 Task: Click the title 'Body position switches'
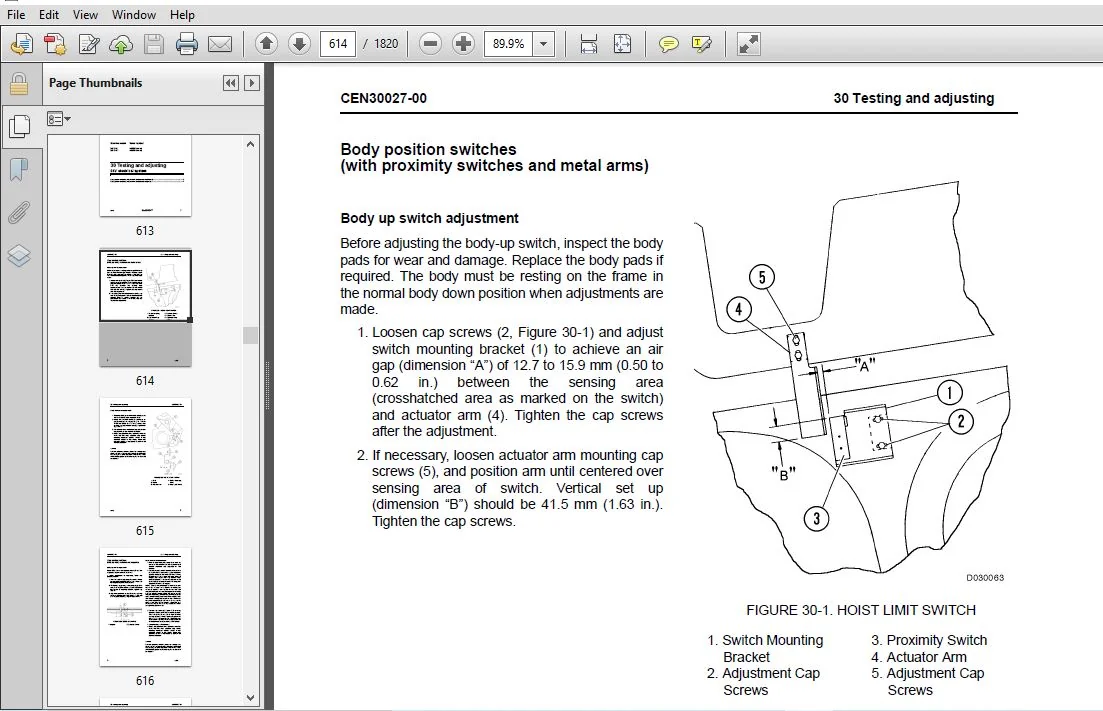pos(428,149)
